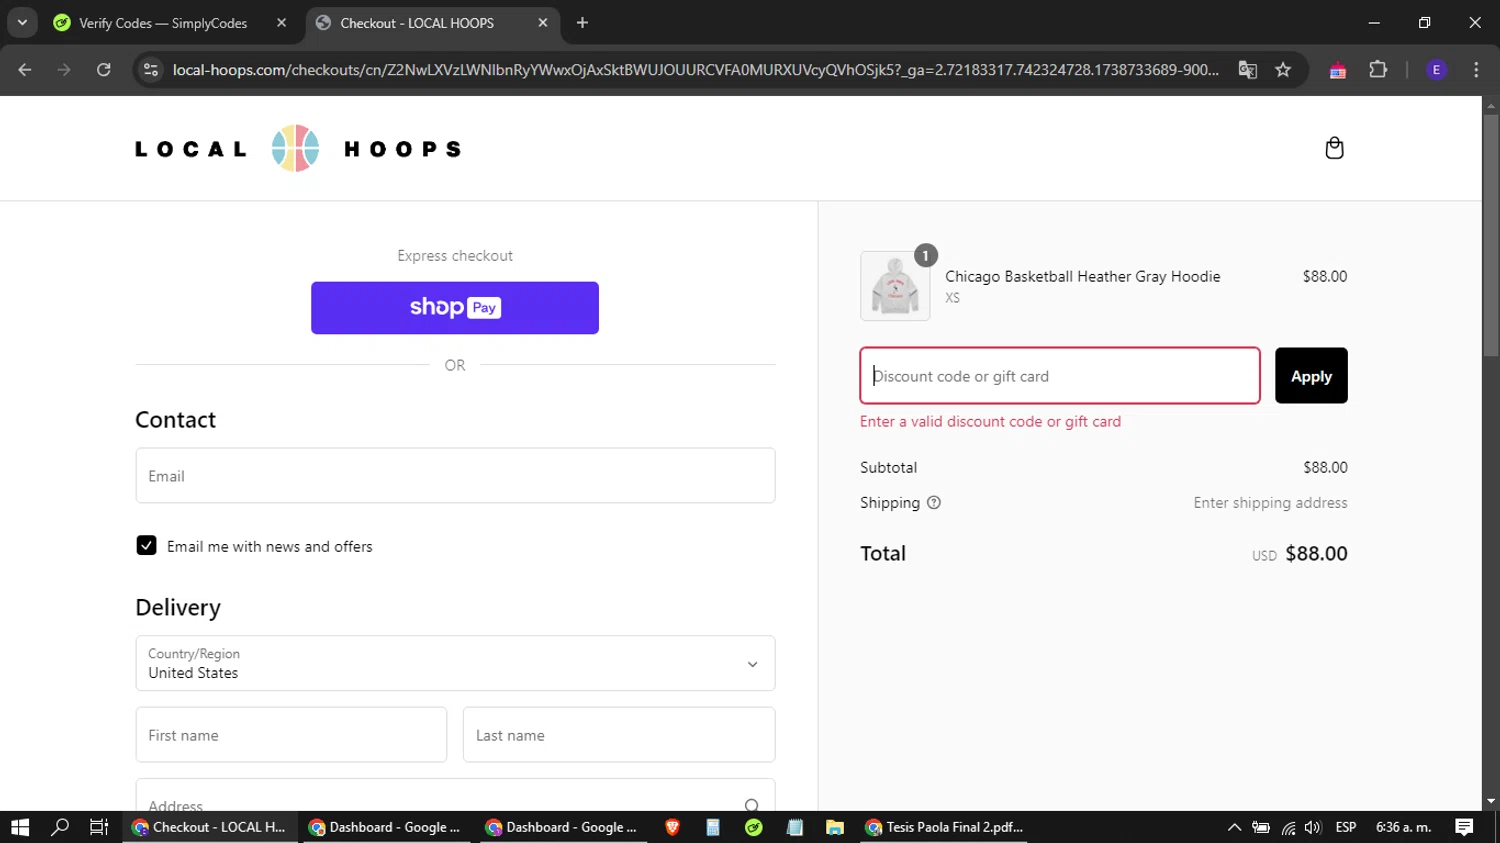The height and width of the screenshot is (843, 1500).
Task: Click the Shop Pay express checkout button
Action: (455, 308)
